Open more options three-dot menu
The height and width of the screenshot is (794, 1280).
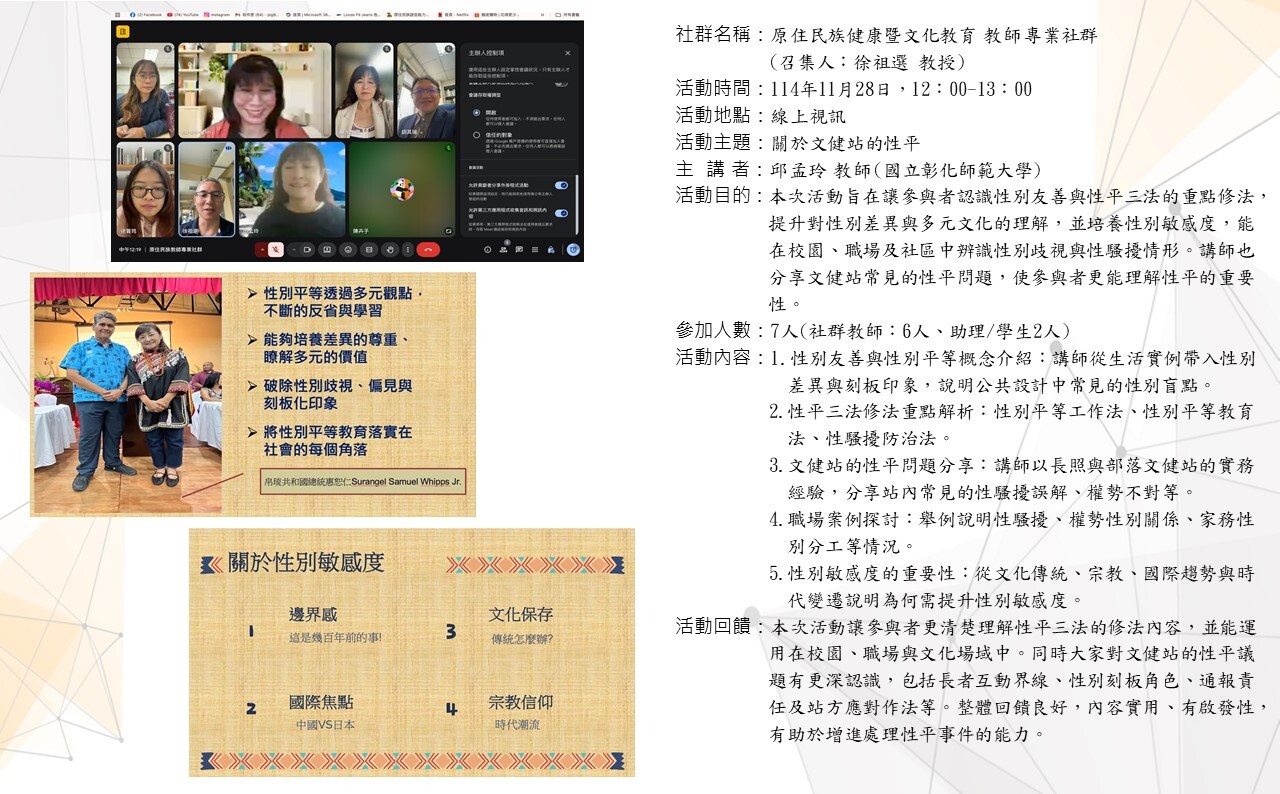click(409, 250)
